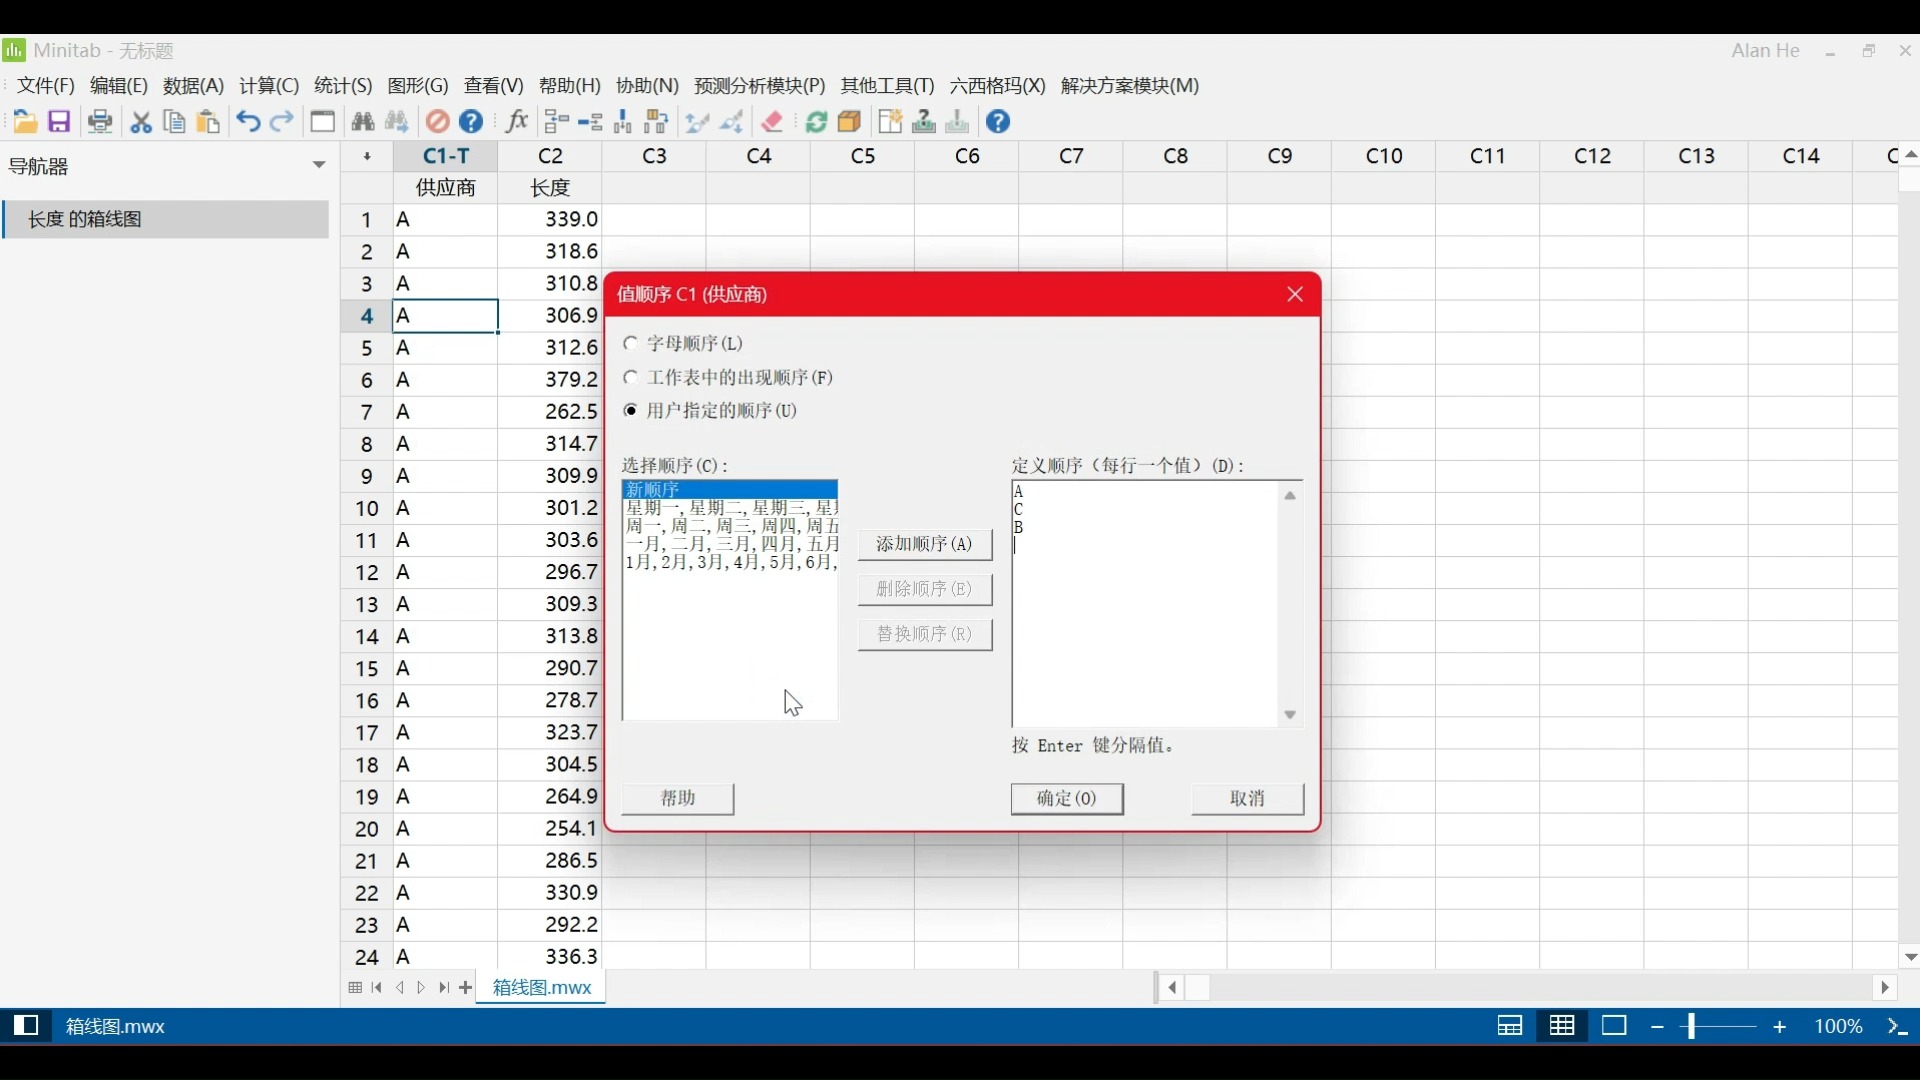Click the eraser toolbar icon
This screenshot has height=1080, width=1920.
[x=771, y=121]
